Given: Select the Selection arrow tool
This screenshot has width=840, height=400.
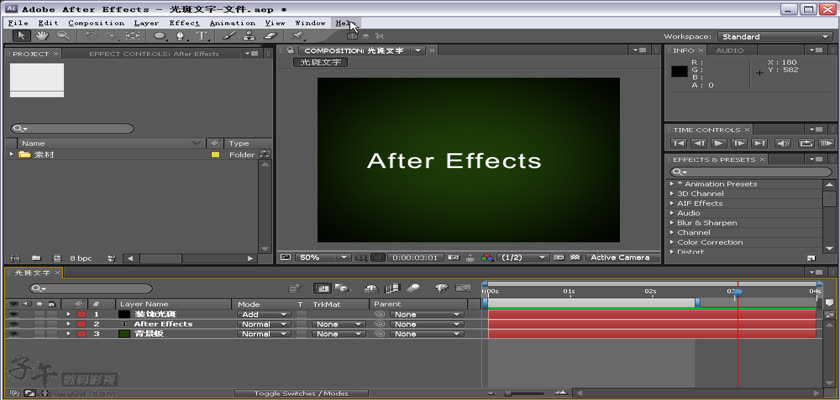Looking at the screenshot, I should point(21,36).
